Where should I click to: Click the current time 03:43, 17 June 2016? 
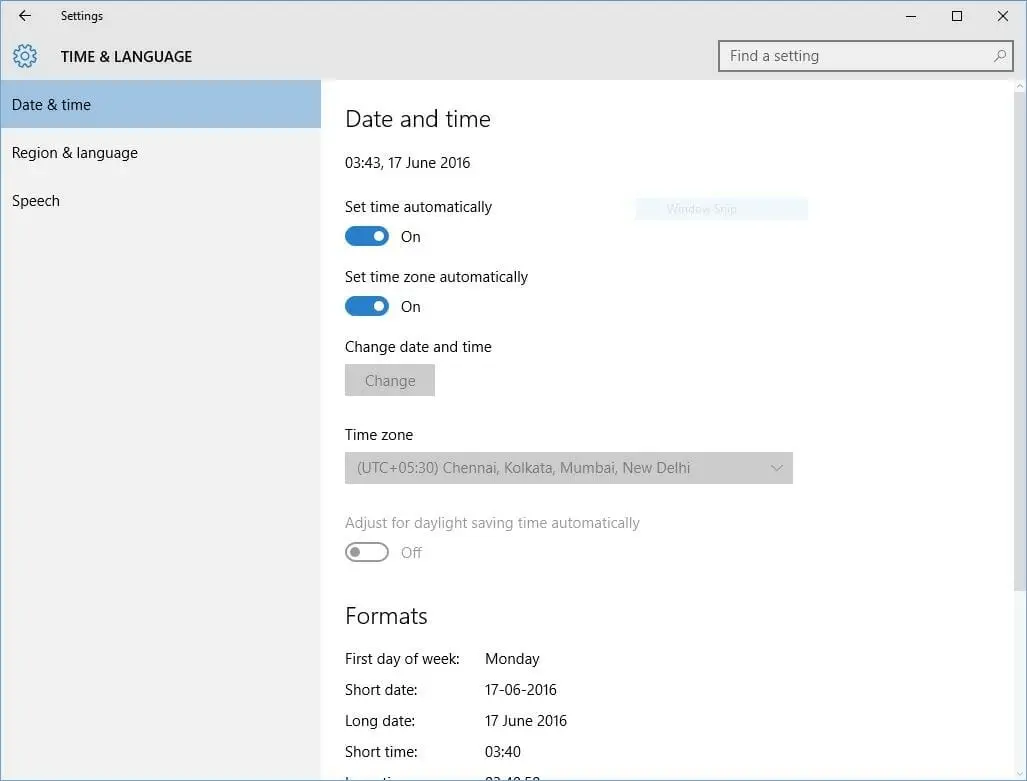[407, 162]
